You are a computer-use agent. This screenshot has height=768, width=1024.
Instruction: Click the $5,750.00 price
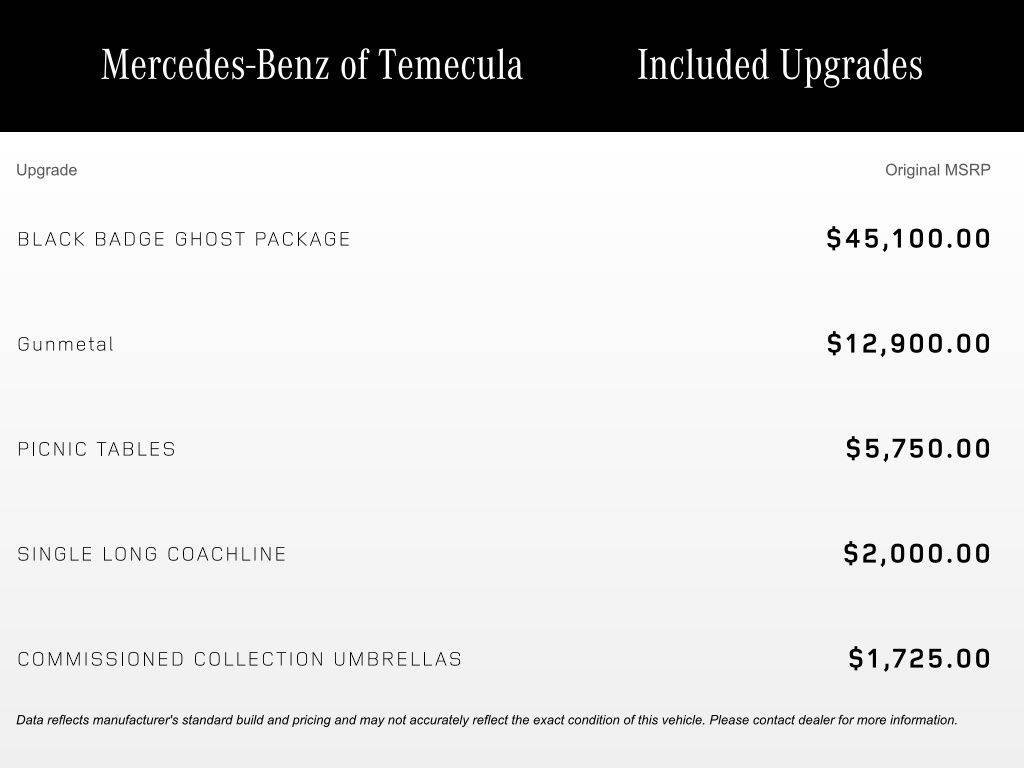point(918,449)
